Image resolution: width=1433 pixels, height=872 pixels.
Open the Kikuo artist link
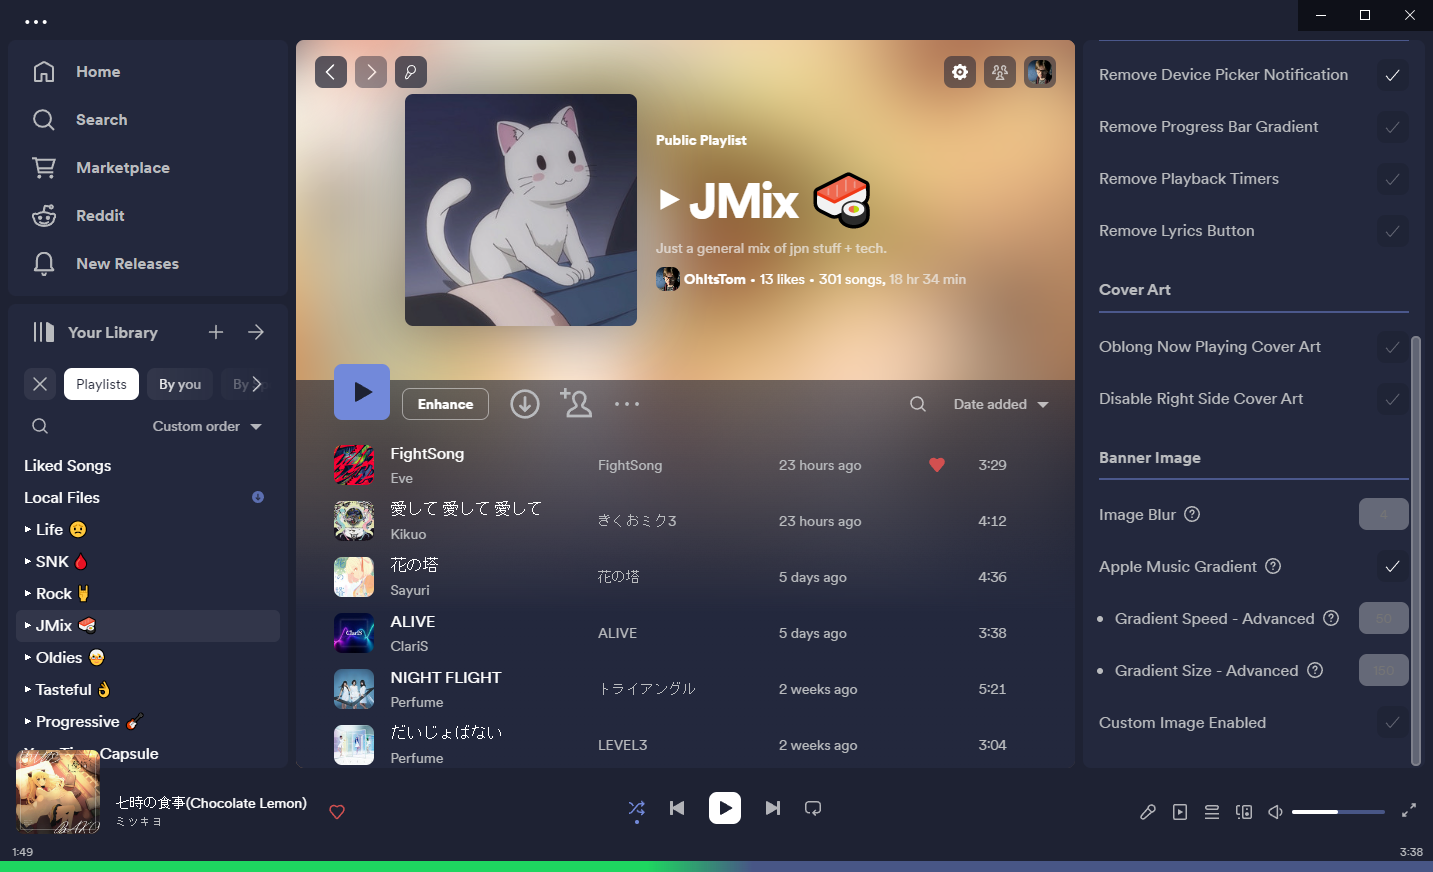(408, 534)
